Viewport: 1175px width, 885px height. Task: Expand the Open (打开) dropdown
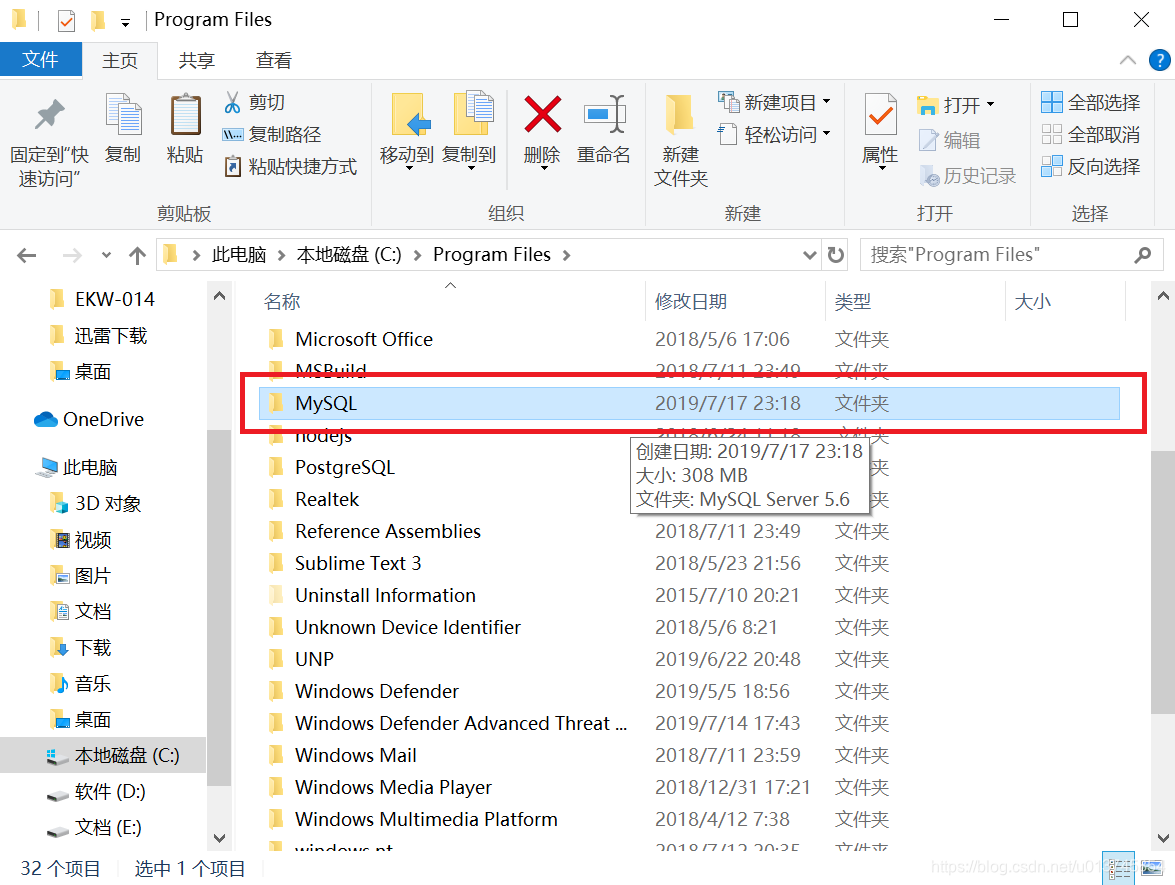tap(956, 105)
